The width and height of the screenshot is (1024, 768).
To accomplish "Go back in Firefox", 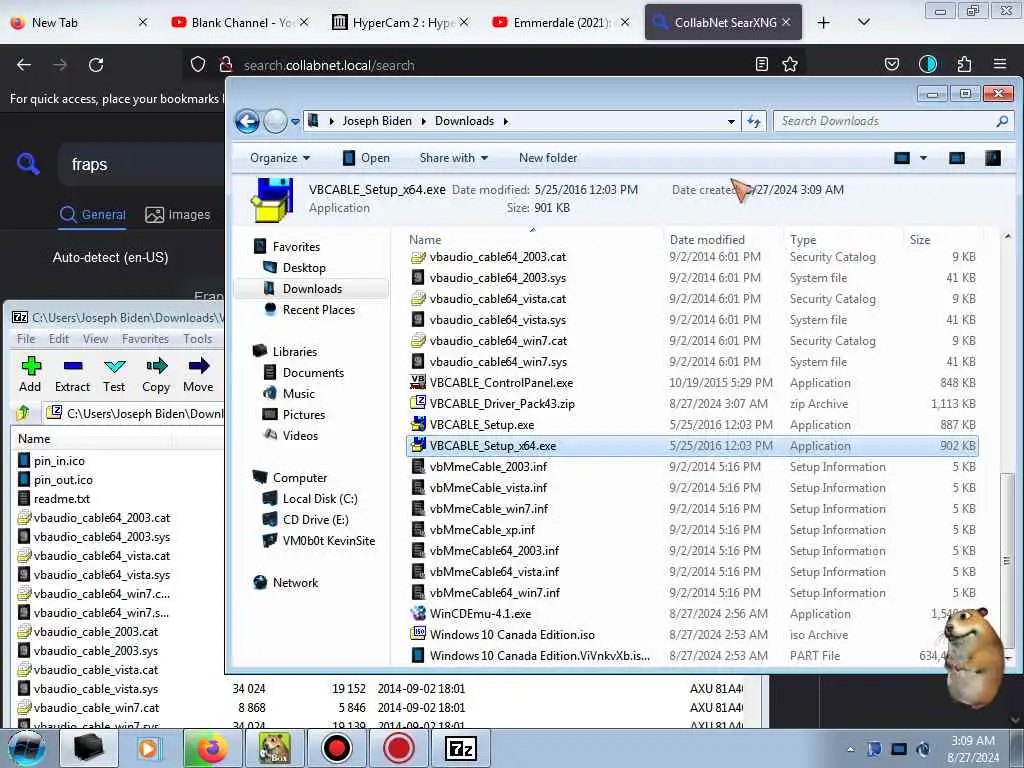I will click(x=24, y=65).
